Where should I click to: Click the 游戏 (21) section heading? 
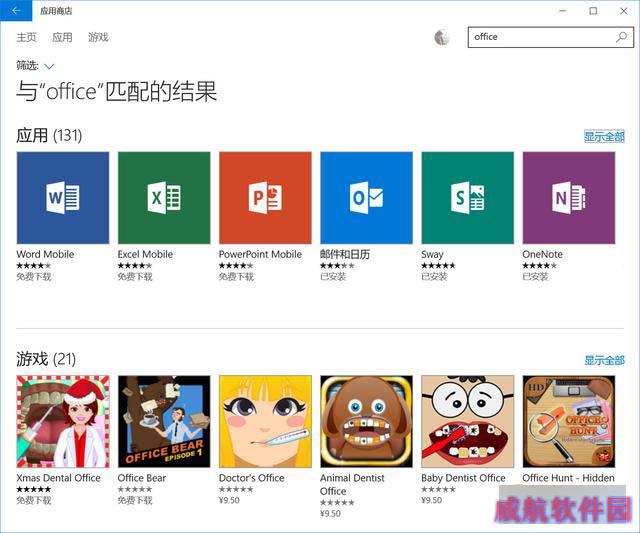(46, 359)
